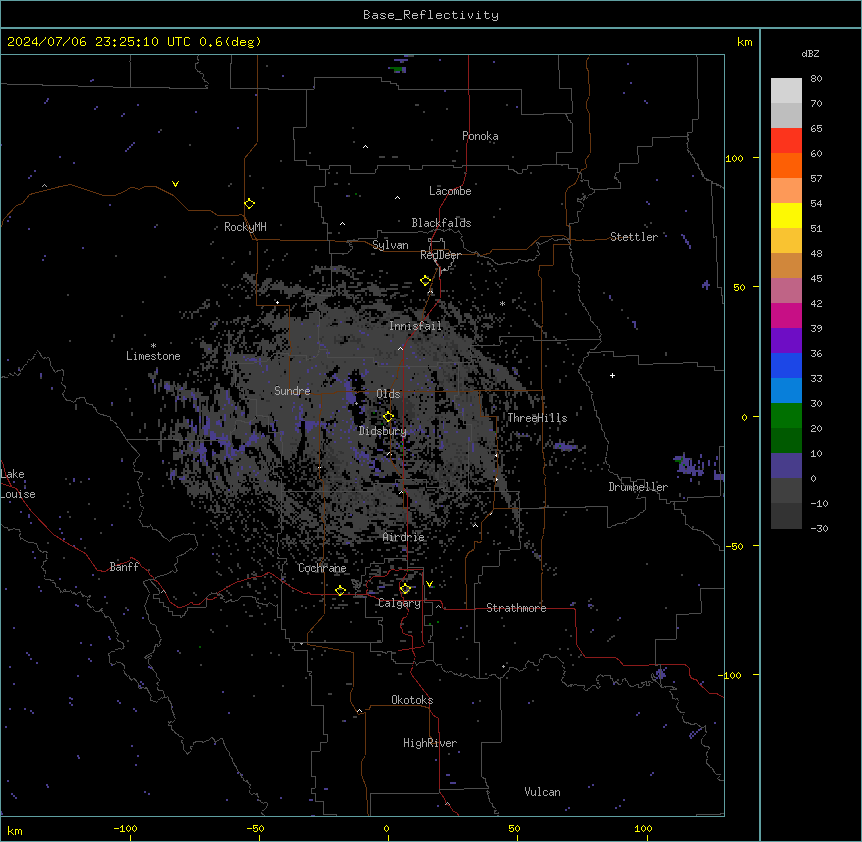Click the Olds label
862x842 pixels.
[x=388, y=394]
